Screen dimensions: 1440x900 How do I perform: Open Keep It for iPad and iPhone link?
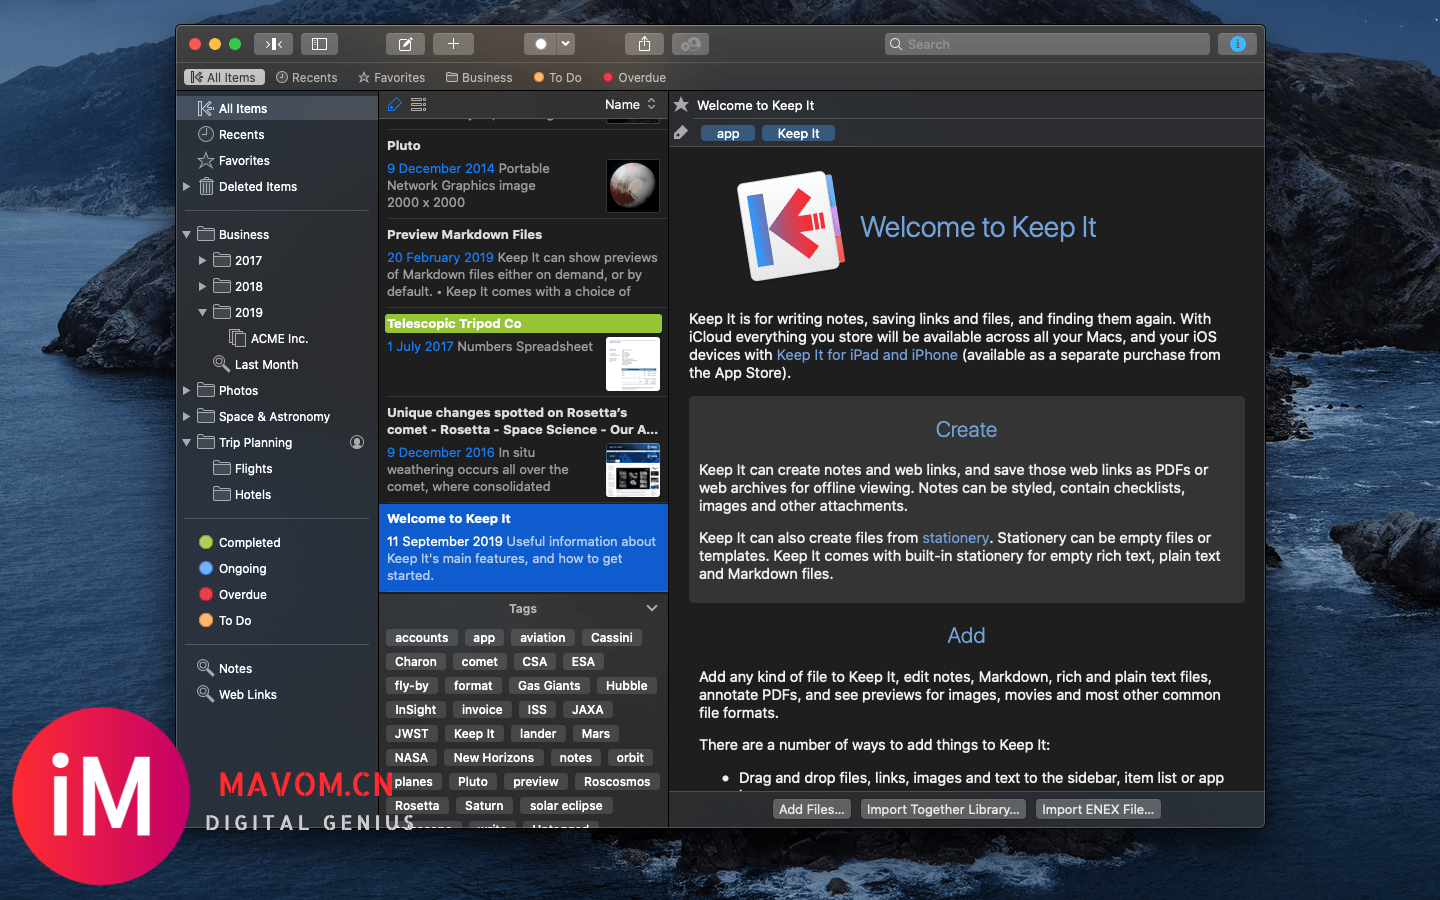867,355
